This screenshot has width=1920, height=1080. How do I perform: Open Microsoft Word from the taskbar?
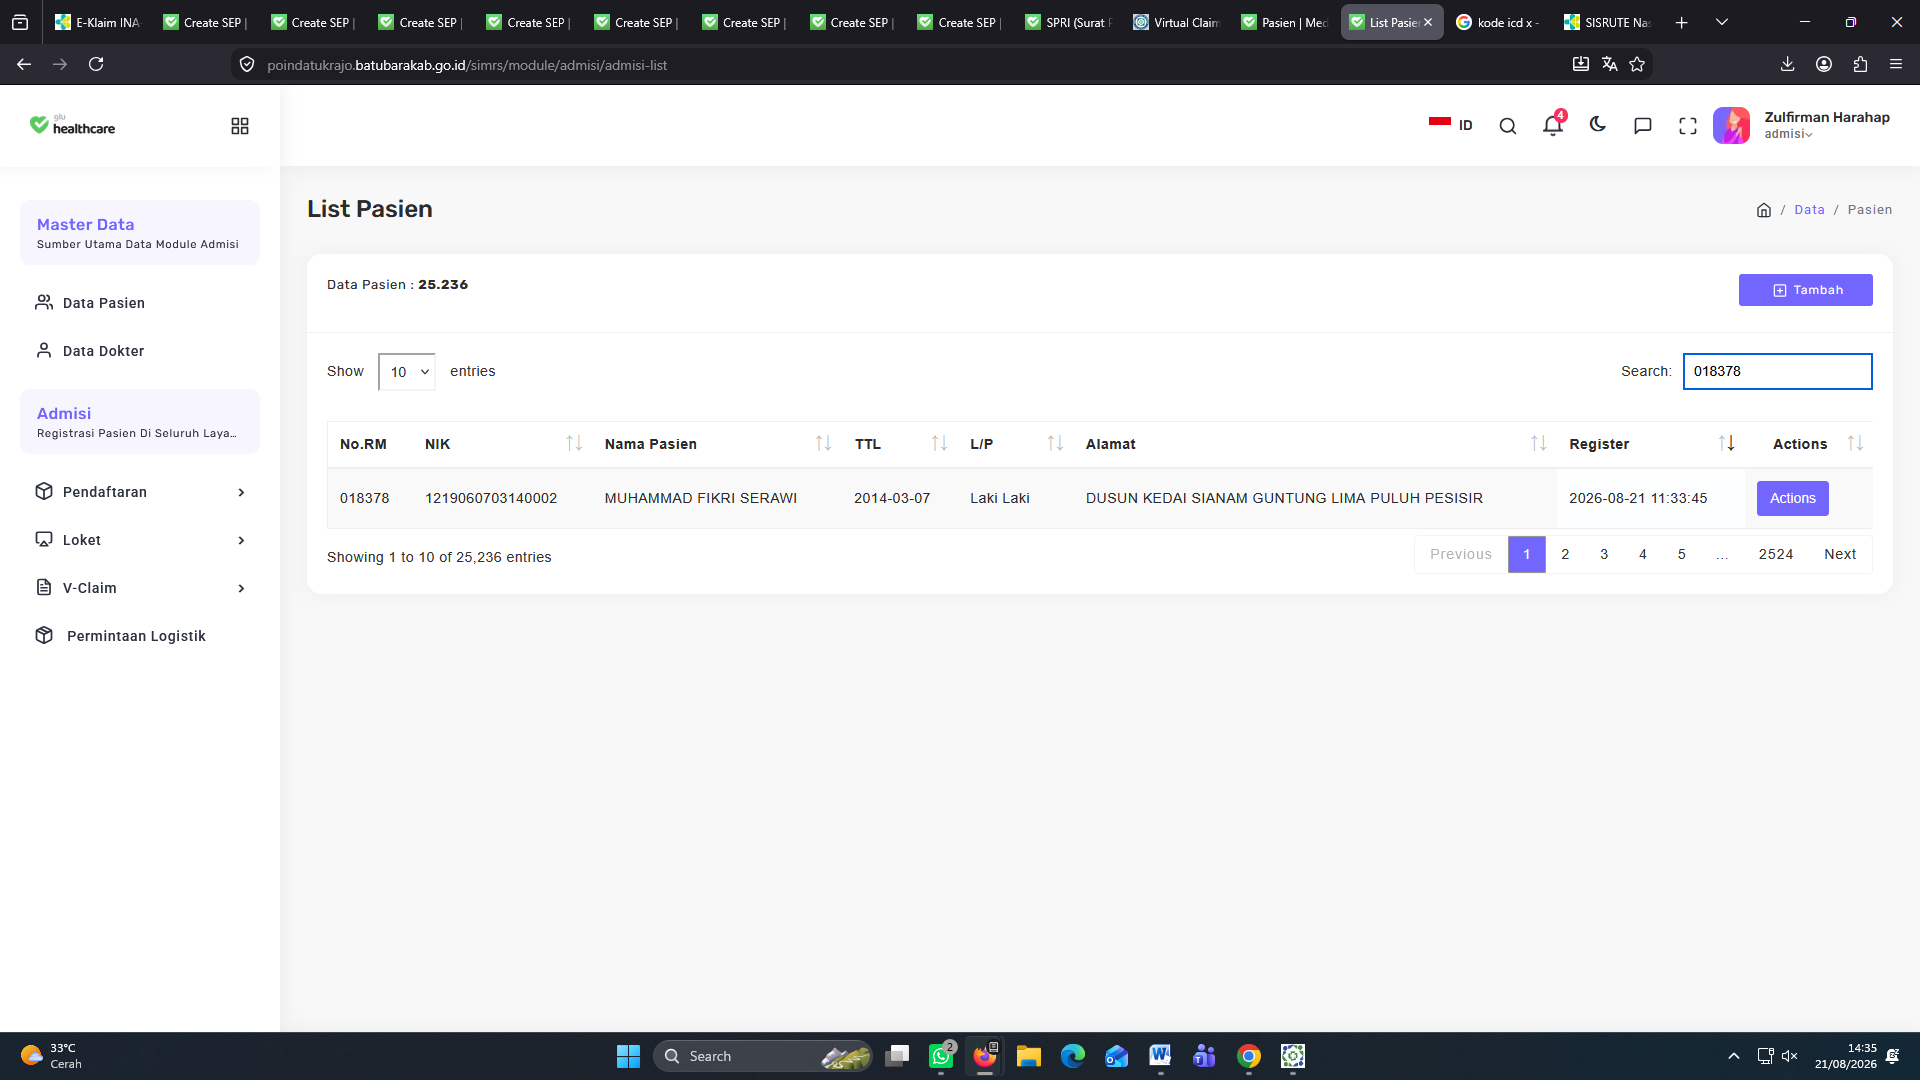pyautogui.click(x=1160, y=1056)
